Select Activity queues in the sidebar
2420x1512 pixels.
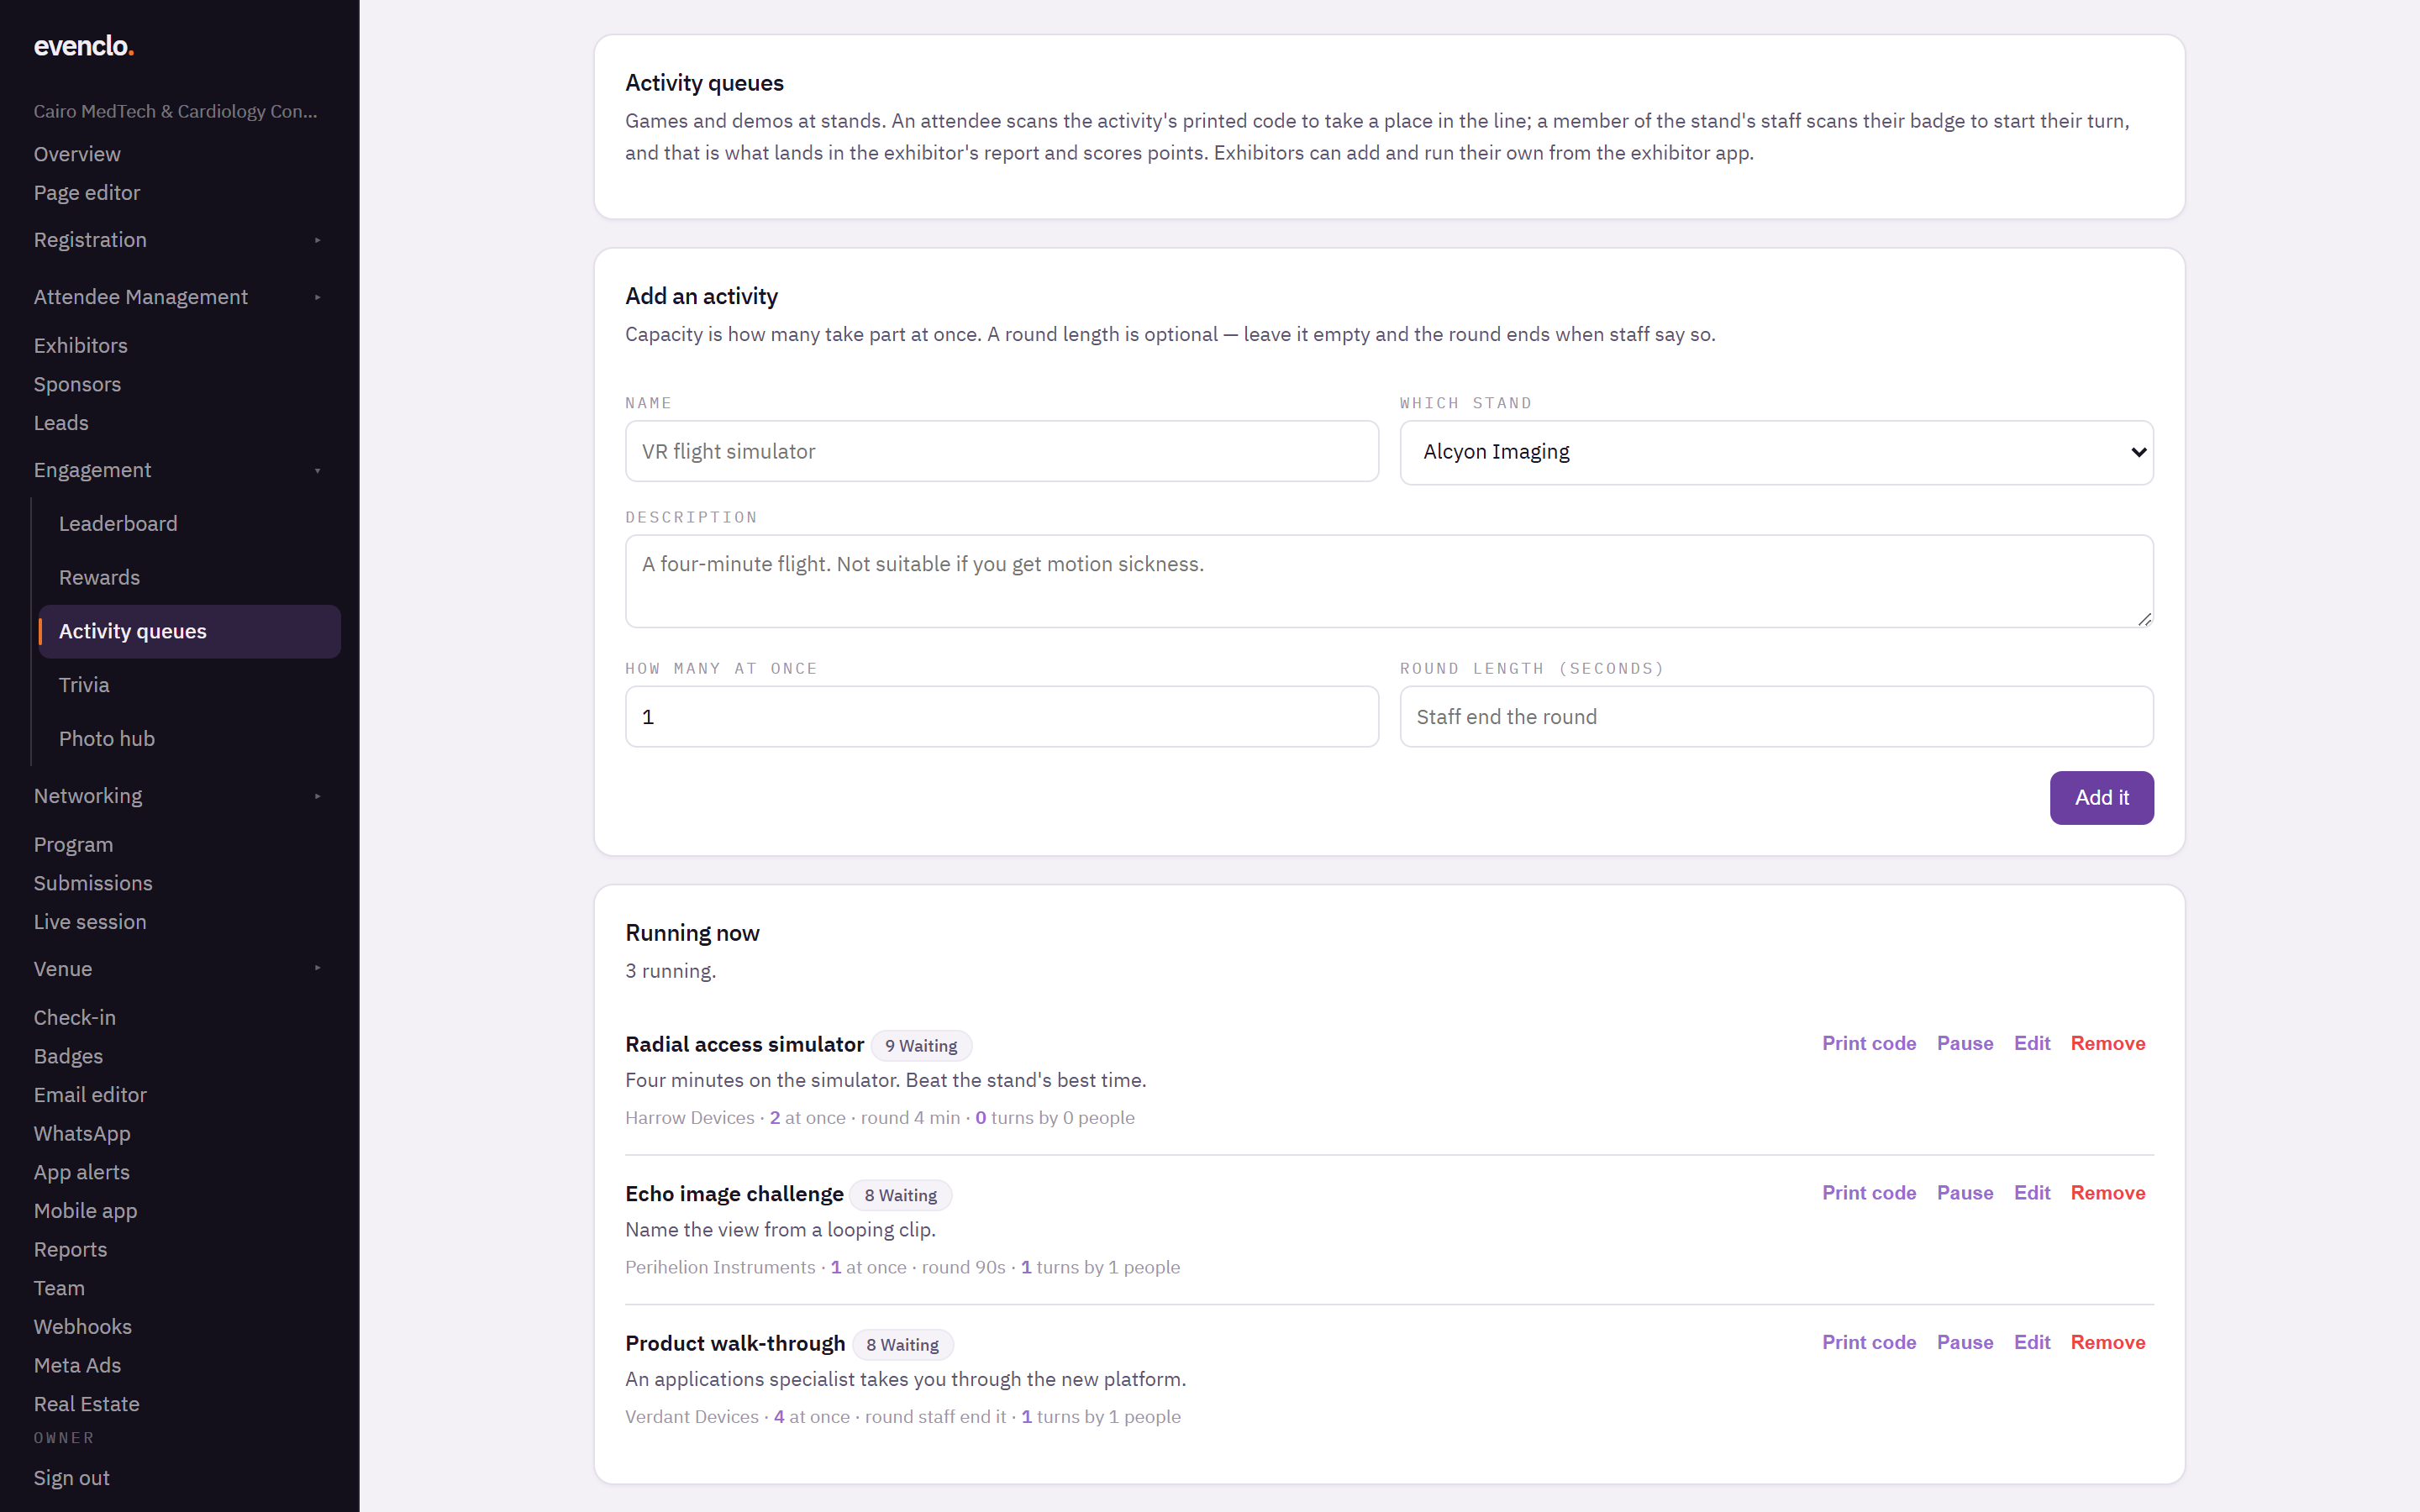click(189, 631)
